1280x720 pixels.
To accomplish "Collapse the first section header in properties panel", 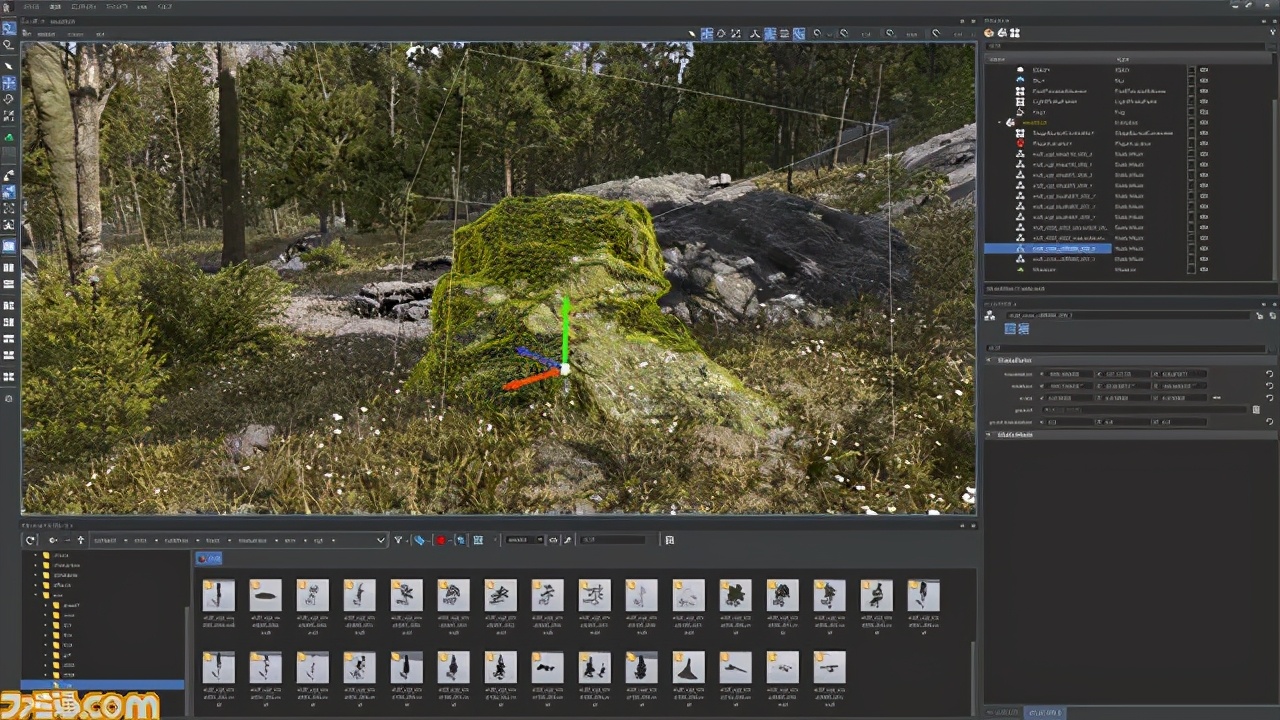I will coord(990,360).
